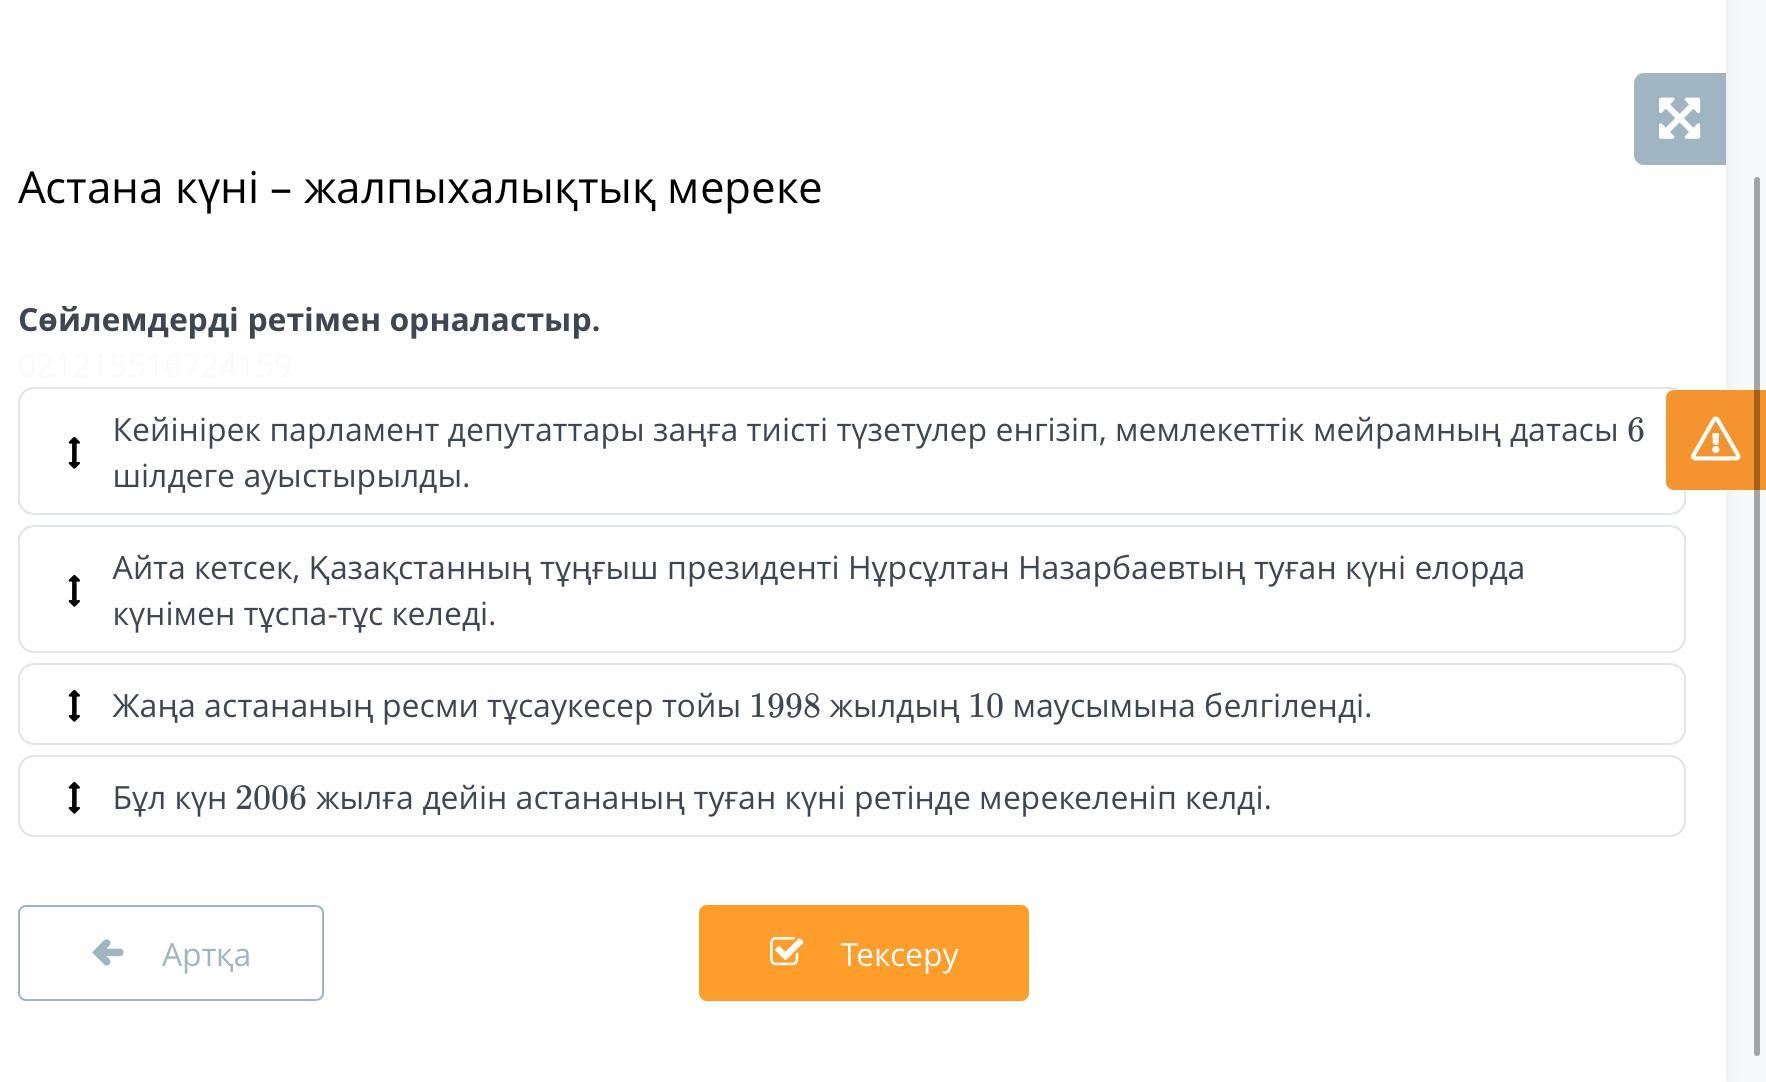The image size is (1766, 1082).
Task: Grab drag handle for Айта кетсек sentence
Action: [x=74, y=590]
